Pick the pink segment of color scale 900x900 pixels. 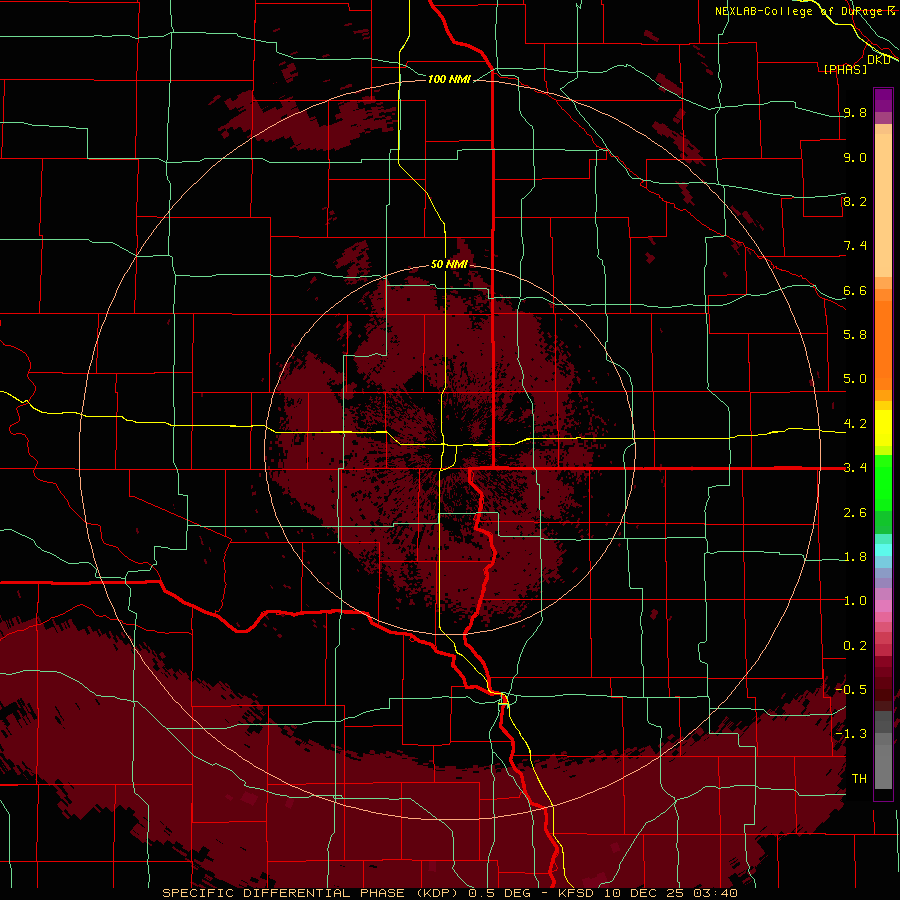tap(883, 606)
